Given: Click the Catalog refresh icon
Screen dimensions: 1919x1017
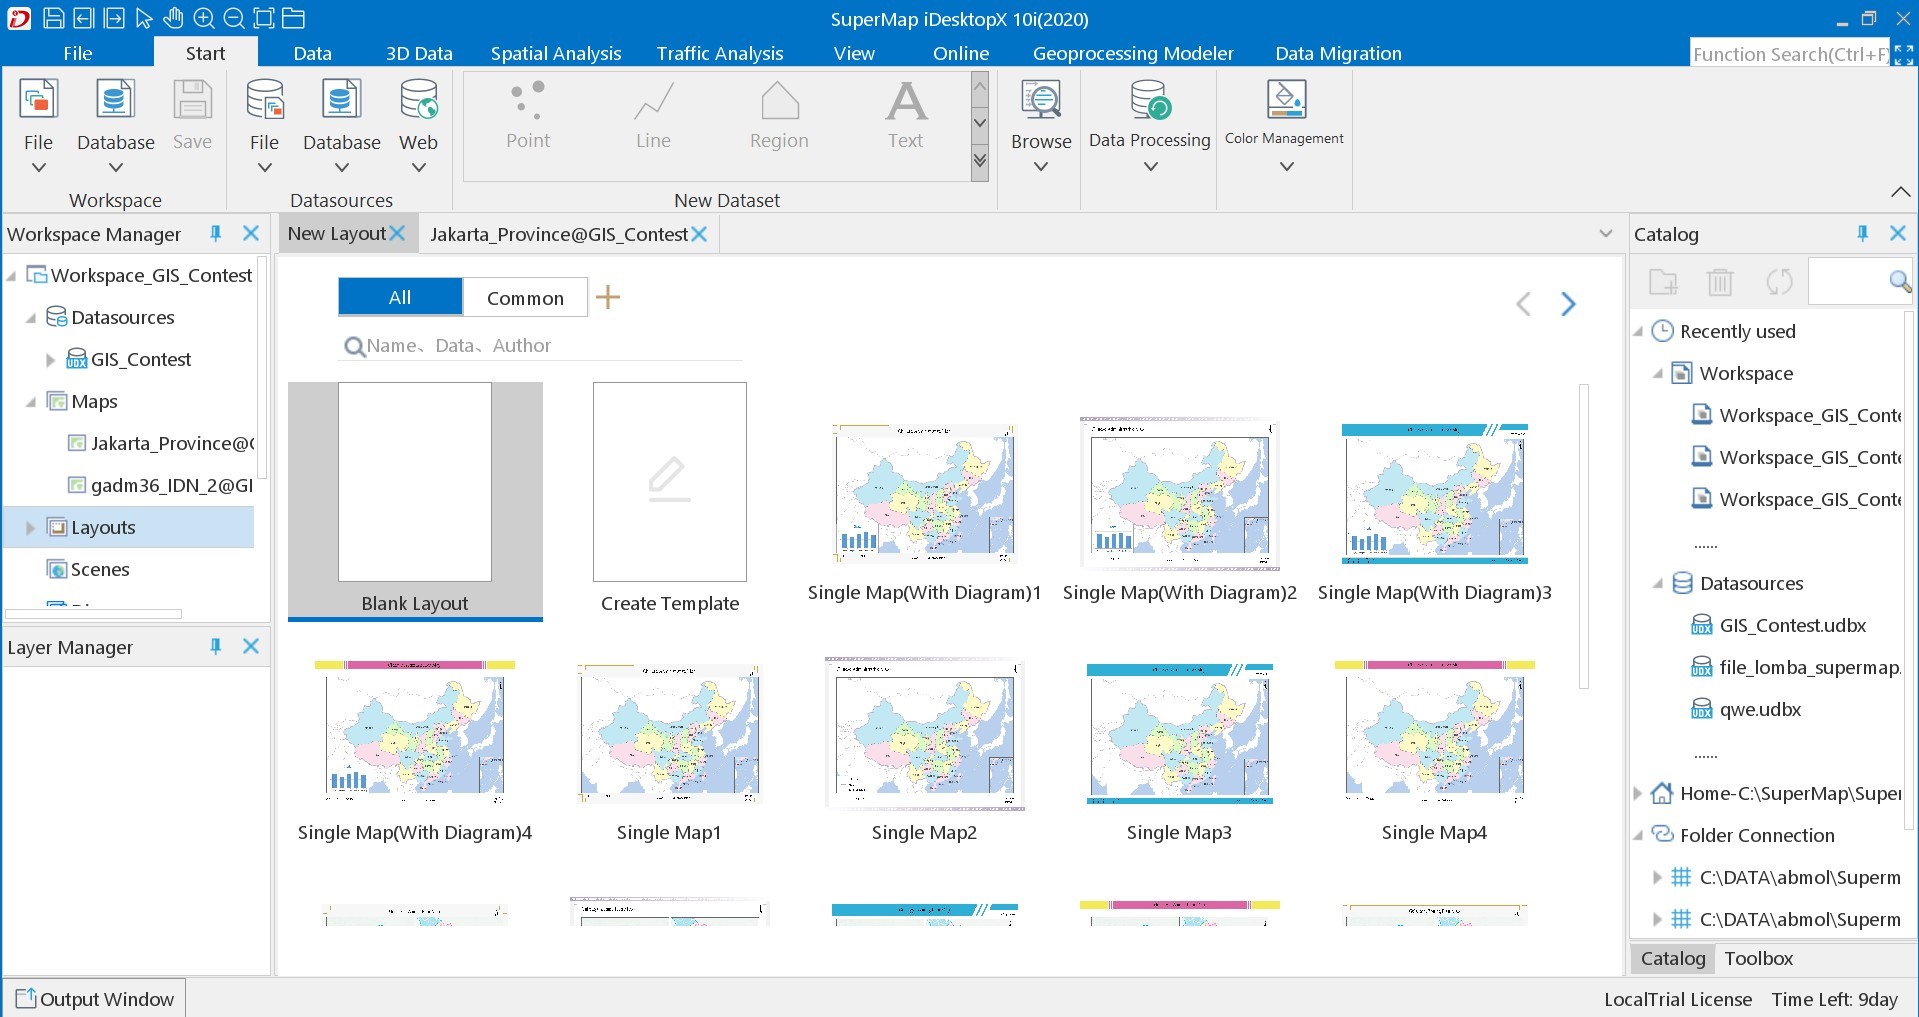Looking at the screenshot, I should (1779, 282).
